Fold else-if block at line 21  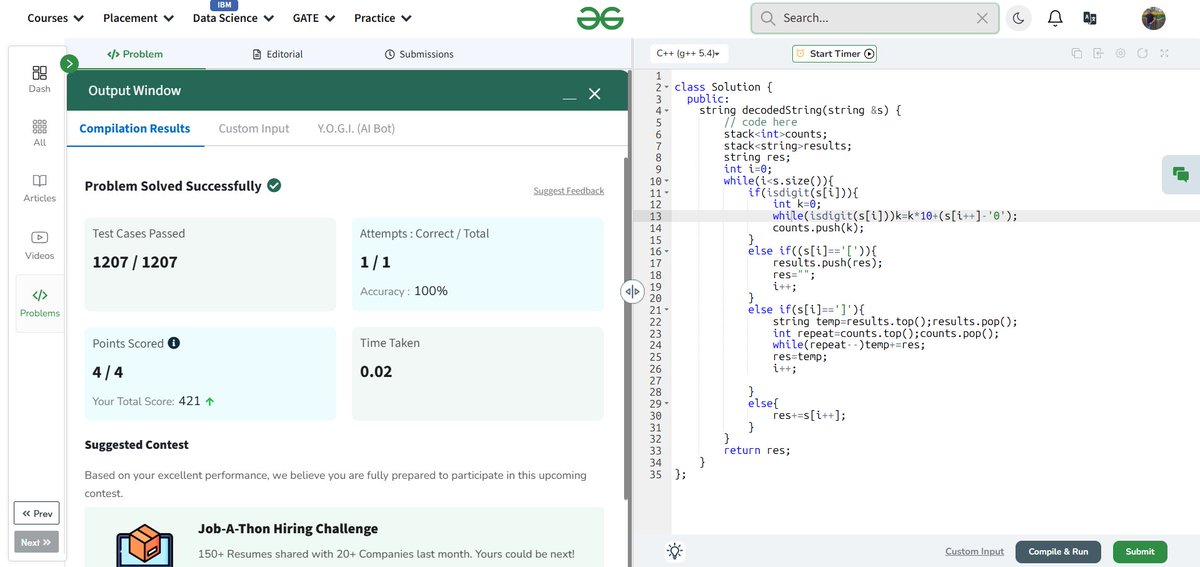tap(667, 310)
